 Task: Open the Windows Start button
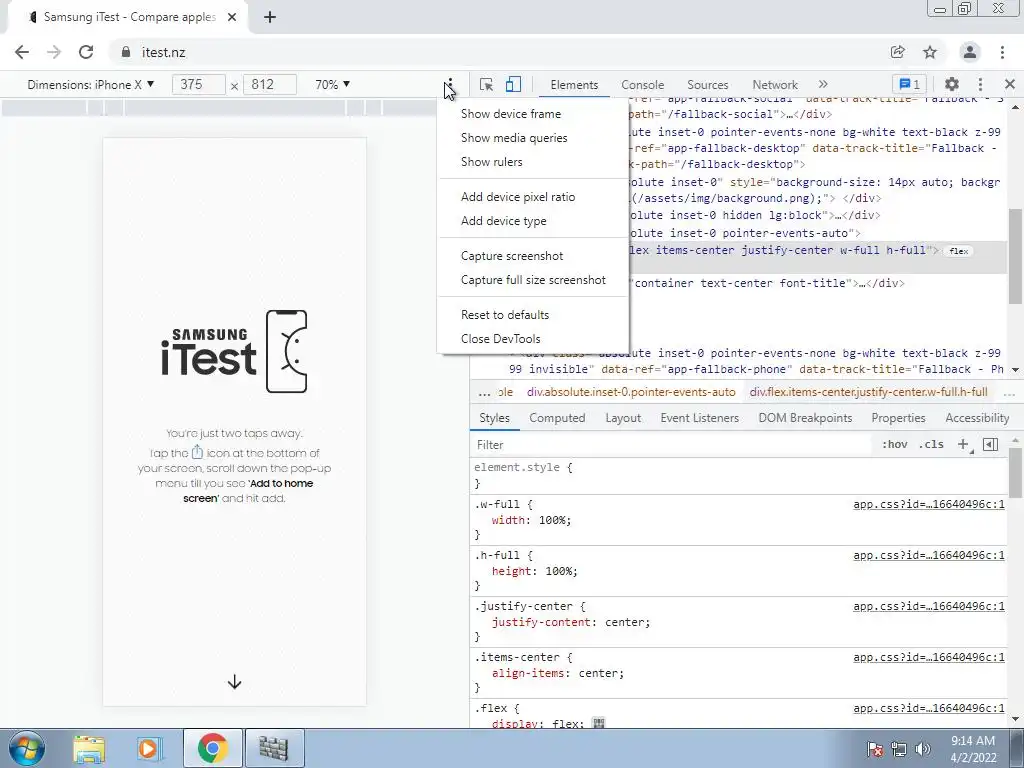27,748
